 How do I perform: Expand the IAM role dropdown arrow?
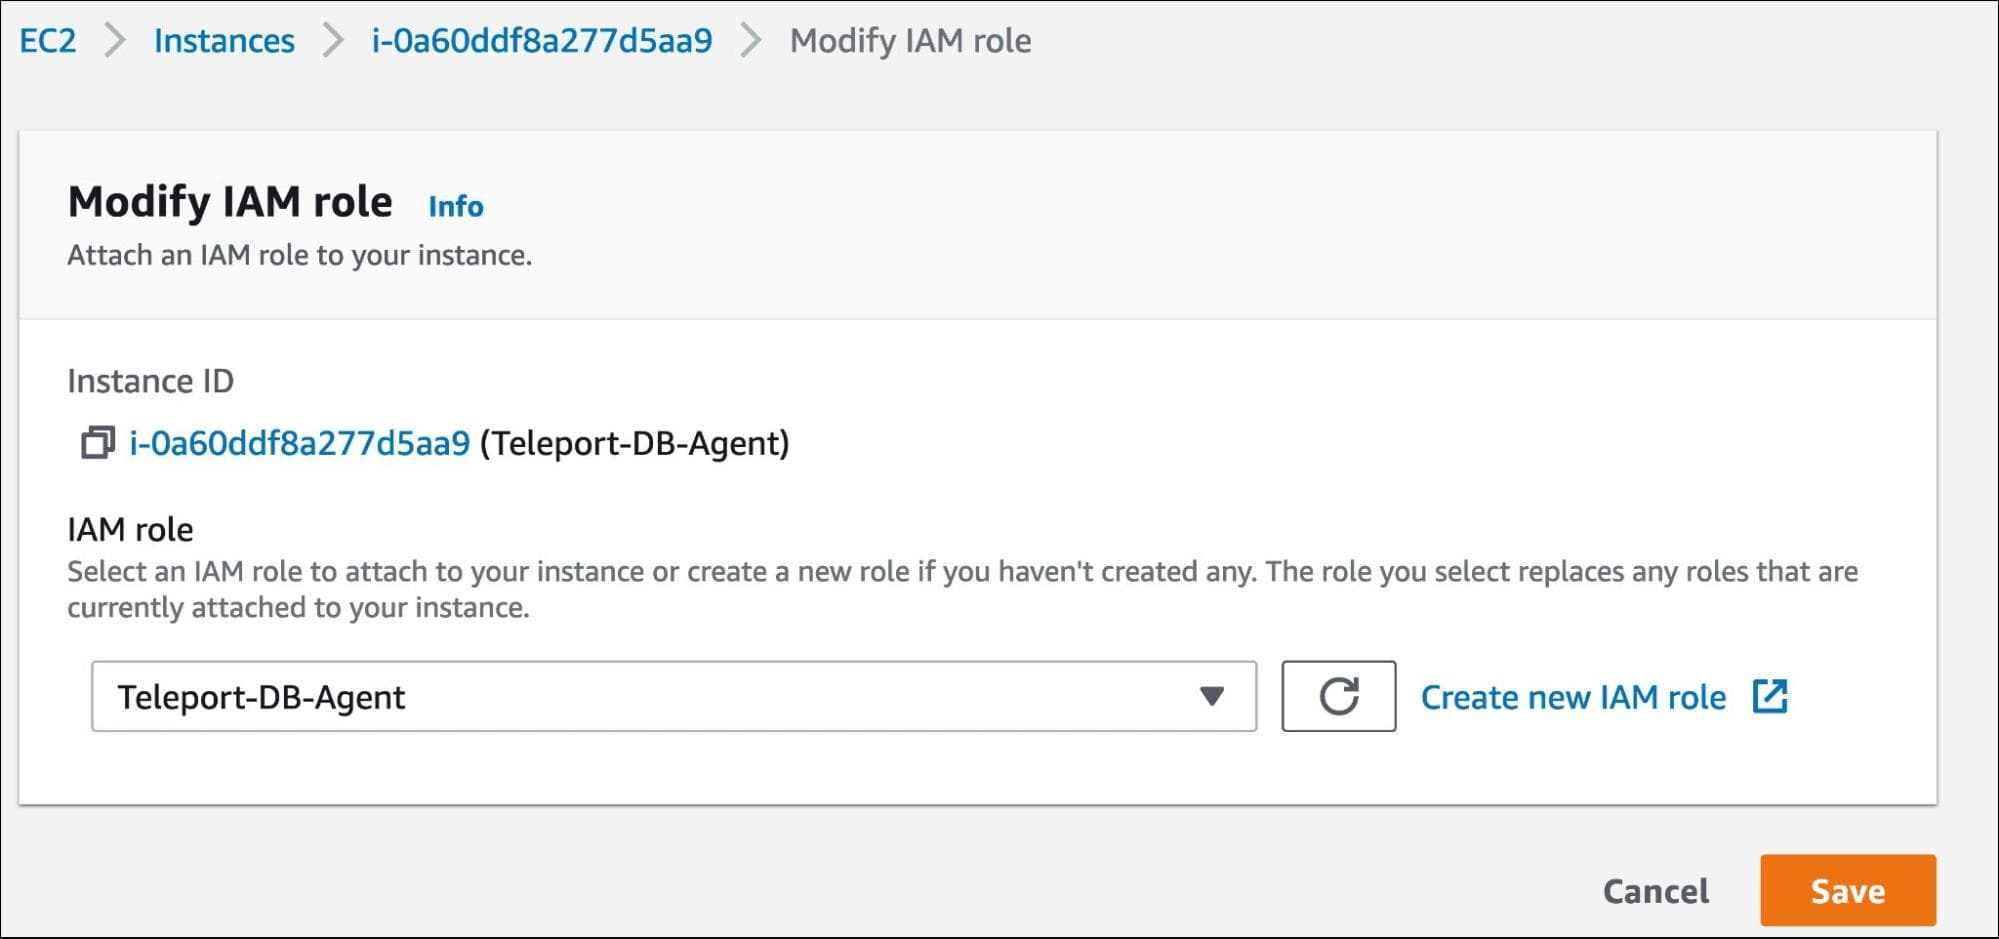(x=1211, y=696)
